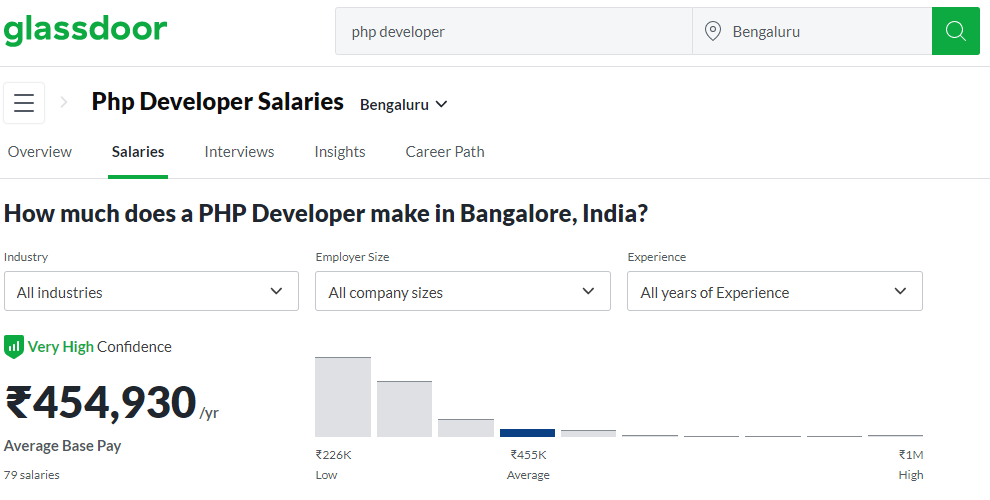Open the Insights tab
This screenshot has width=990, height=500.
[x=340, y=152]
